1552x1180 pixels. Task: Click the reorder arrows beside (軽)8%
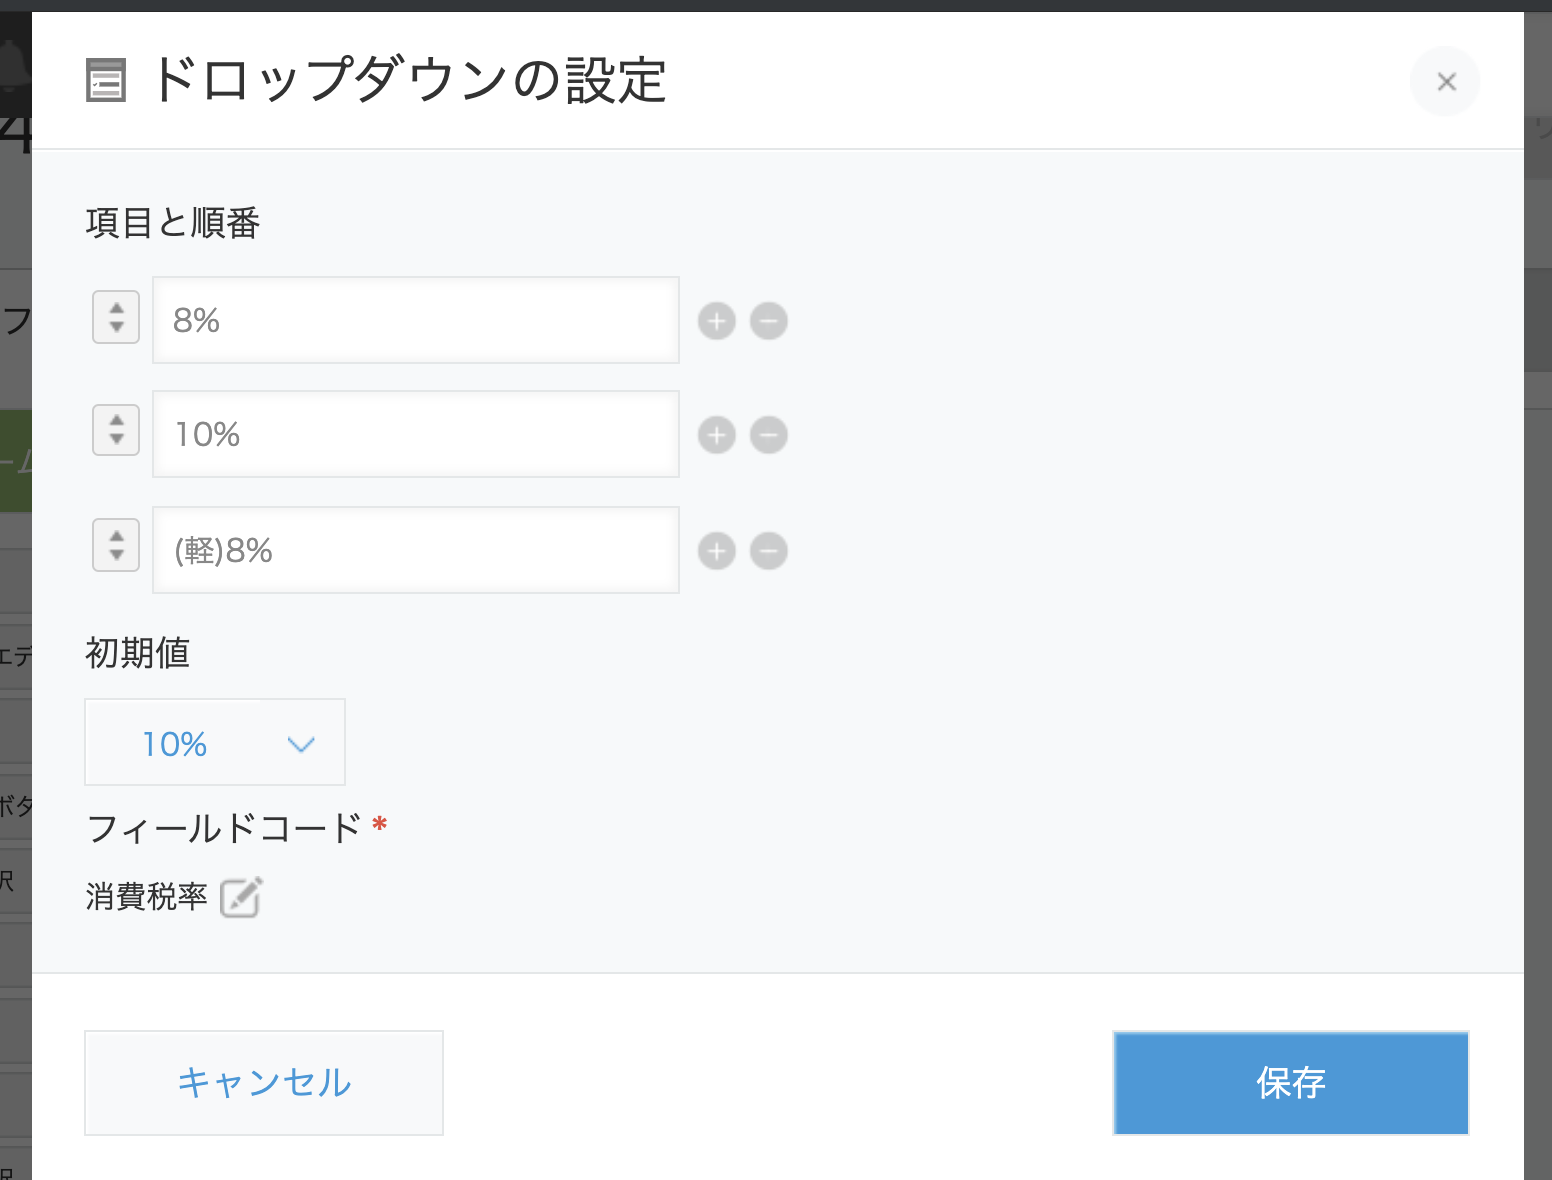pos(115,547)
